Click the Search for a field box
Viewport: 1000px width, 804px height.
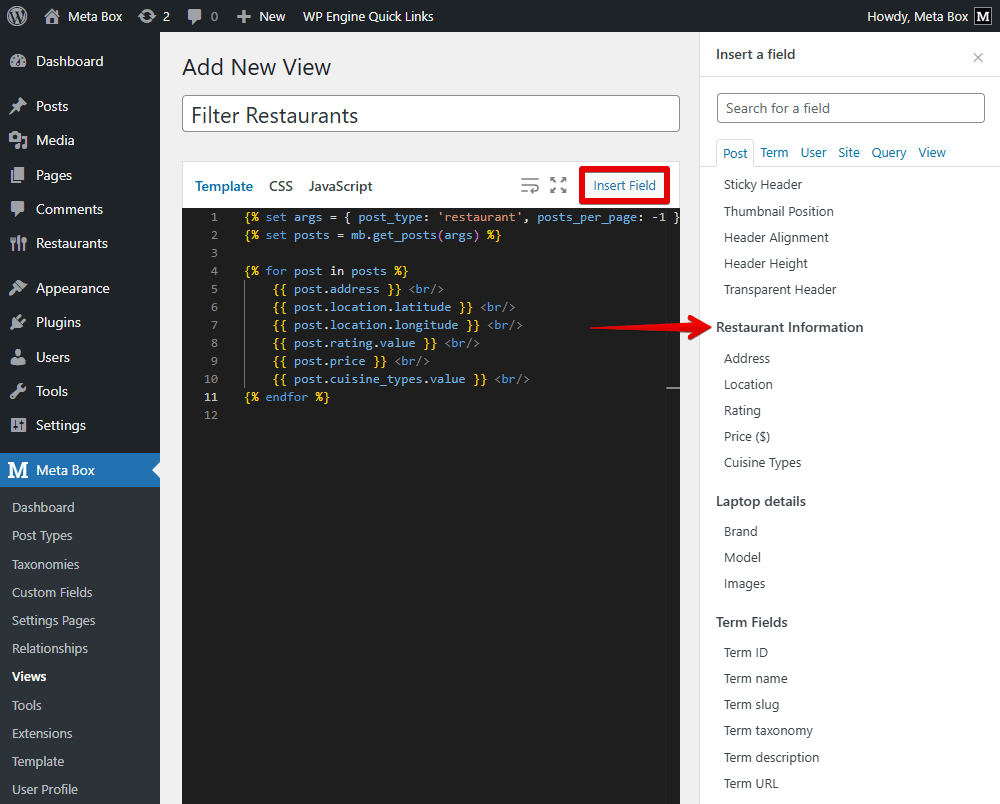pos(850,107)
